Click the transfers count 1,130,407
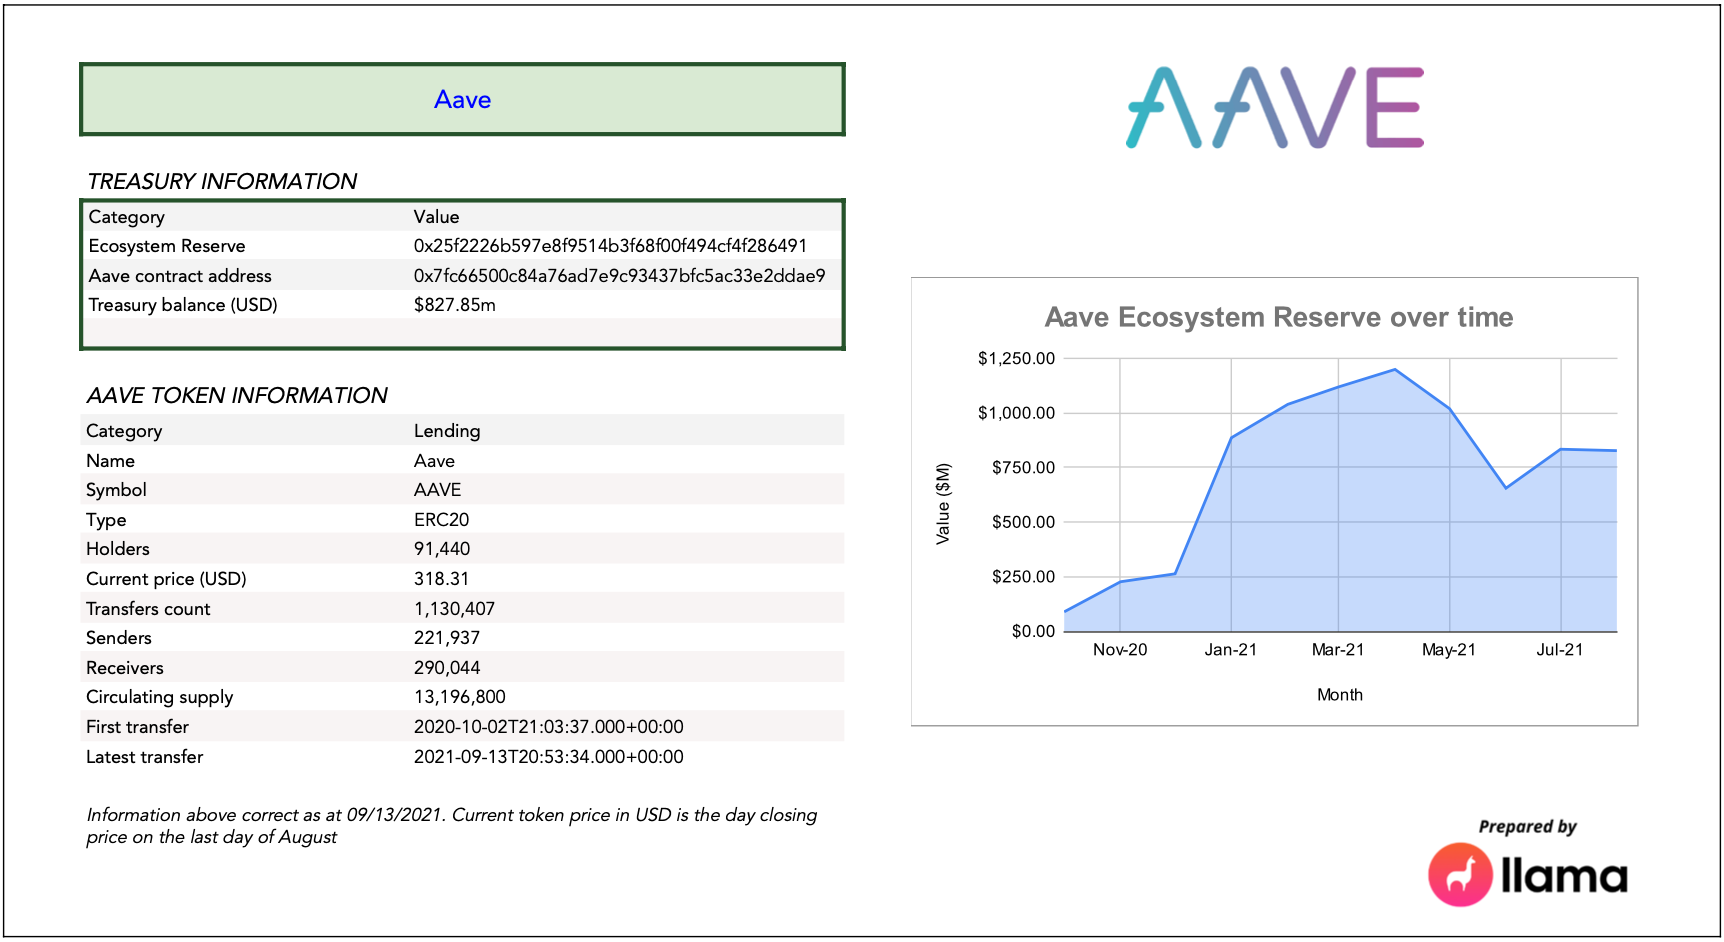Image resolution: width=1724 pixels, height=942 pixels. pyautogui.click(x=454, y=609)
